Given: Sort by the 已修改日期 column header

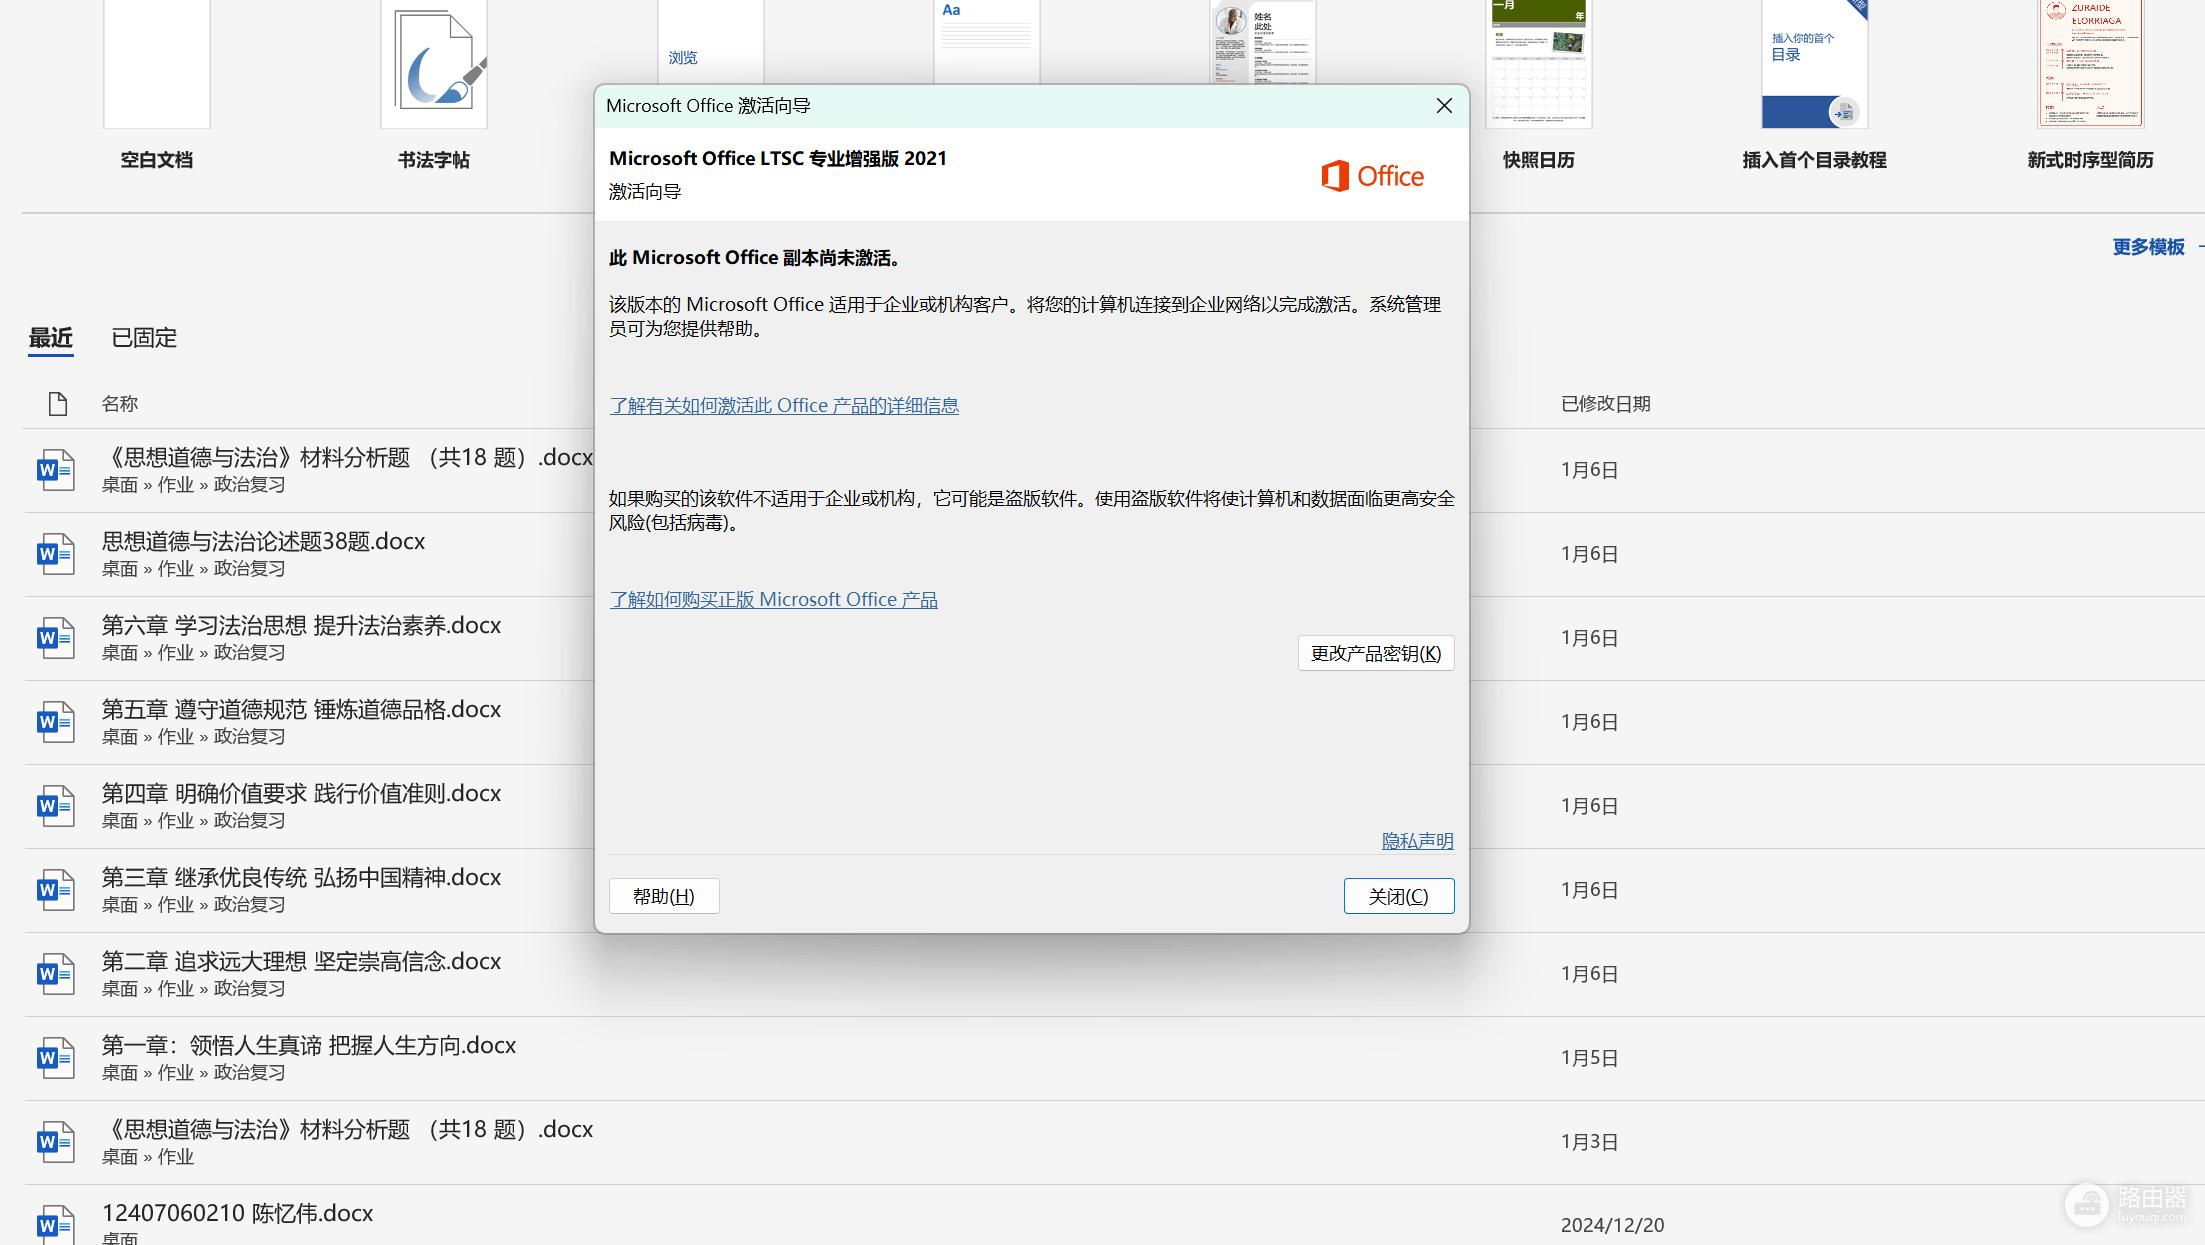Looking at the screenshot, I should point(1605,404).
